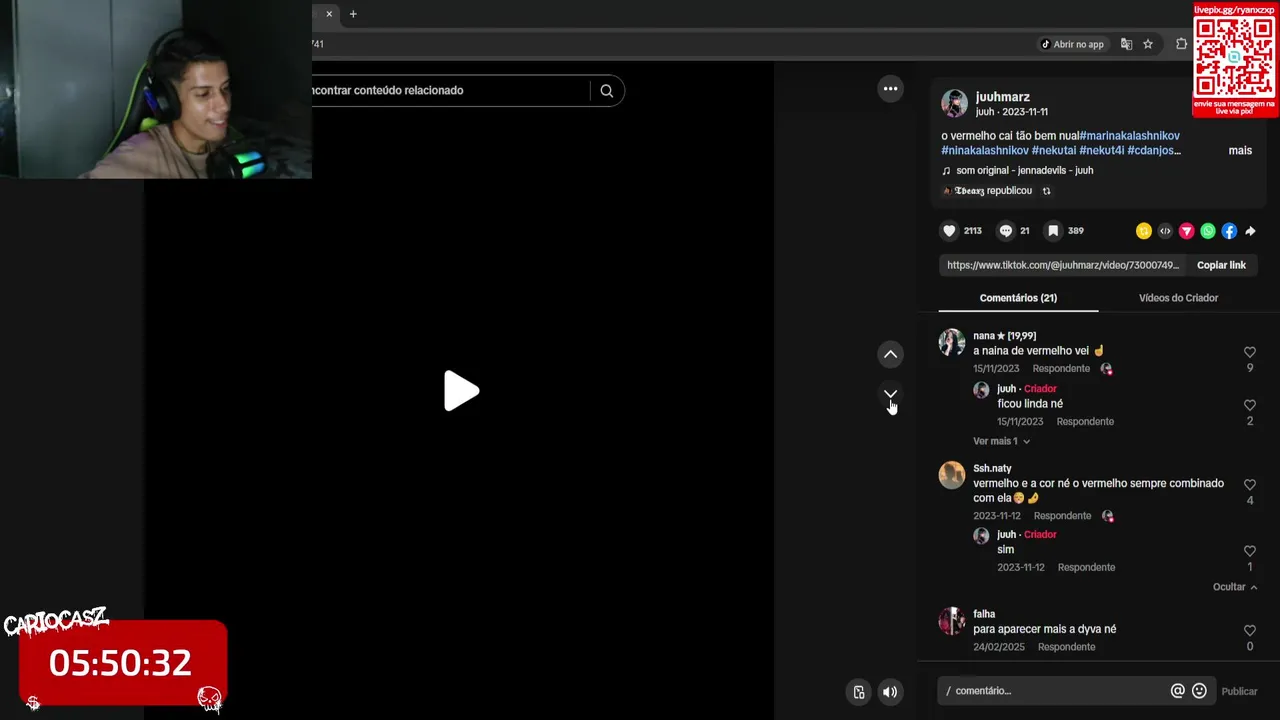1280x720 pixels.
Task: Reply to juuh's 'ficou linda né' comment
Action: pyautogui.click(x=1085, y=422)
